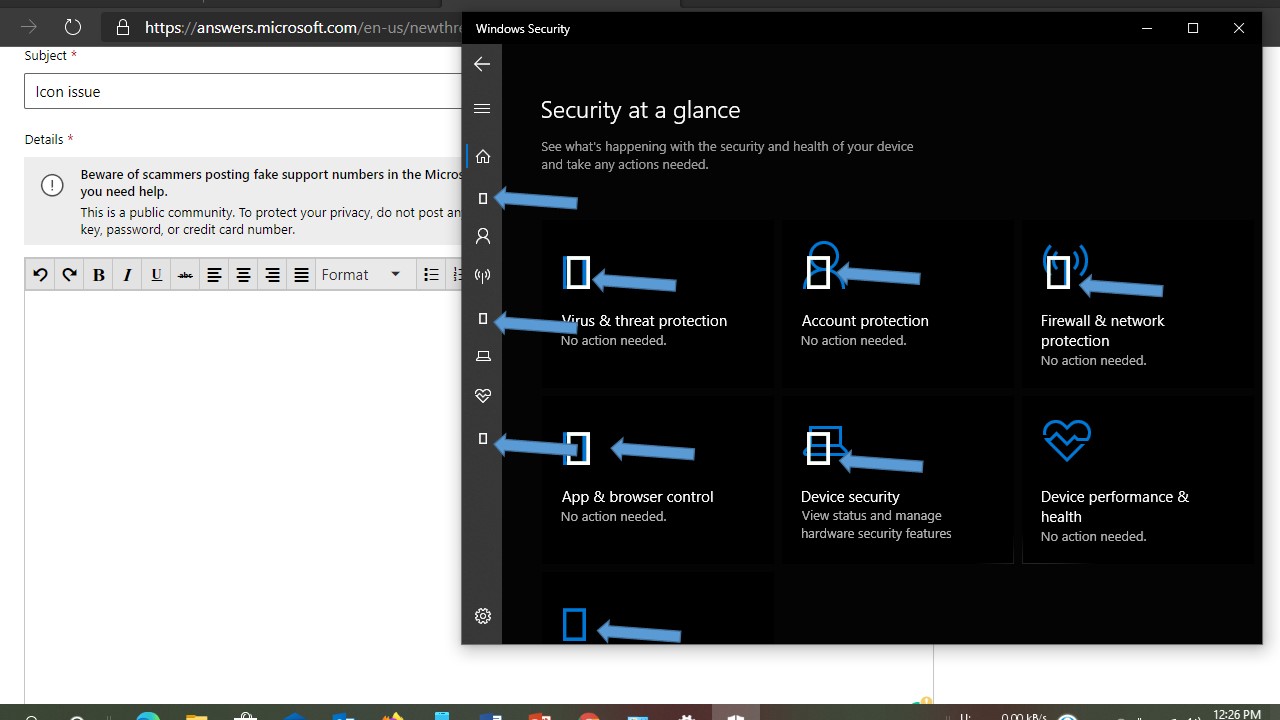
Task: Go back in the Windows Security window
Action: click(x=482, y=64)
